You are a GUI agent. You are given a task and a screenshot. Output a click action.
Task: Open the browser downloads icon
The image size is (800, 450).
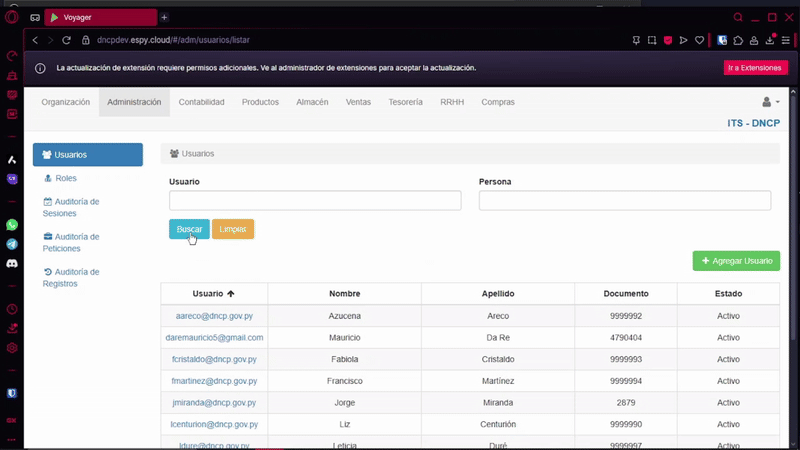771,40
